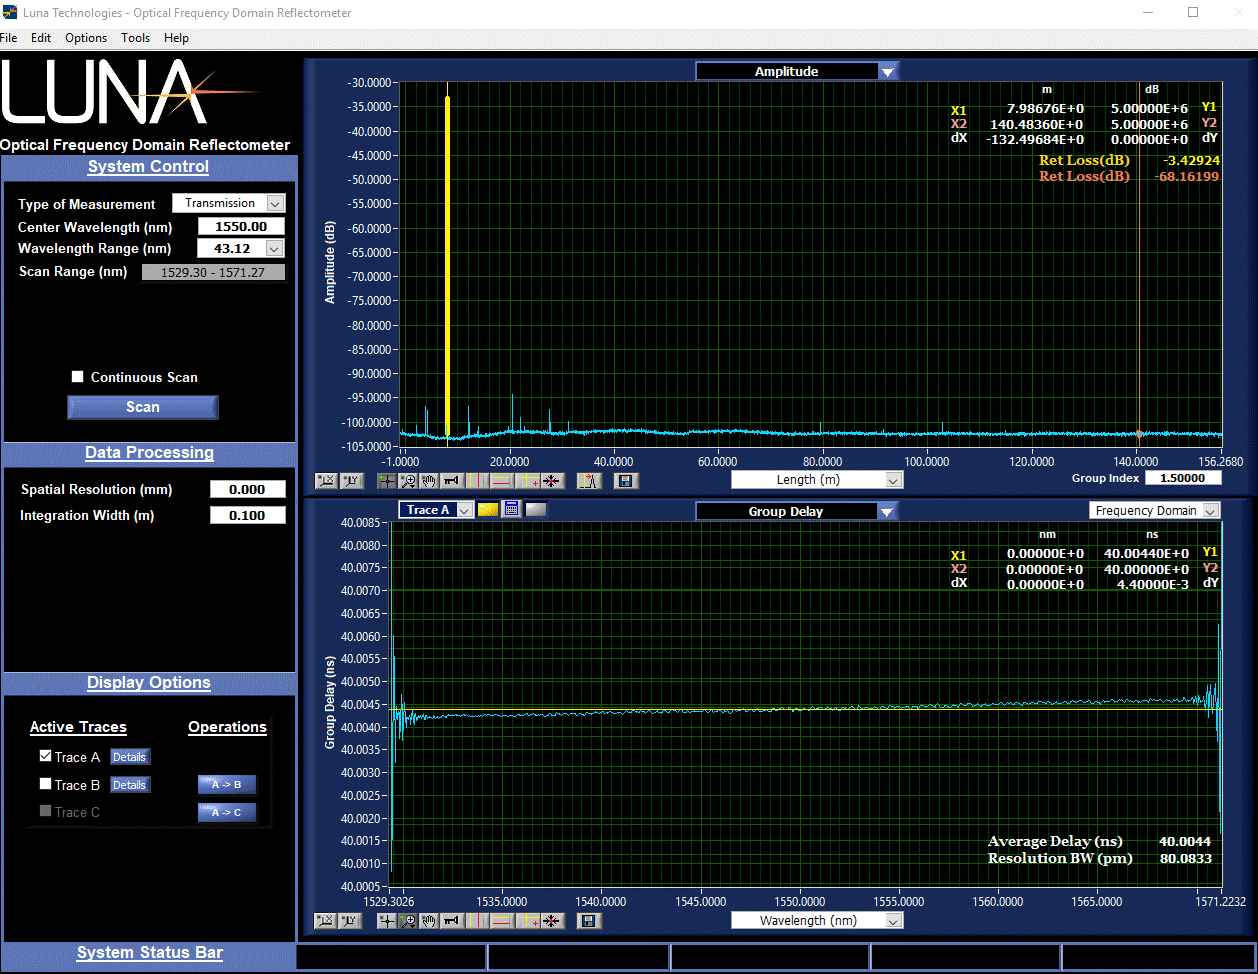1258x974 pixels.
Task: Toggle horizontal cursor lines under the Amplitude graph
Action: click(501, 481)
